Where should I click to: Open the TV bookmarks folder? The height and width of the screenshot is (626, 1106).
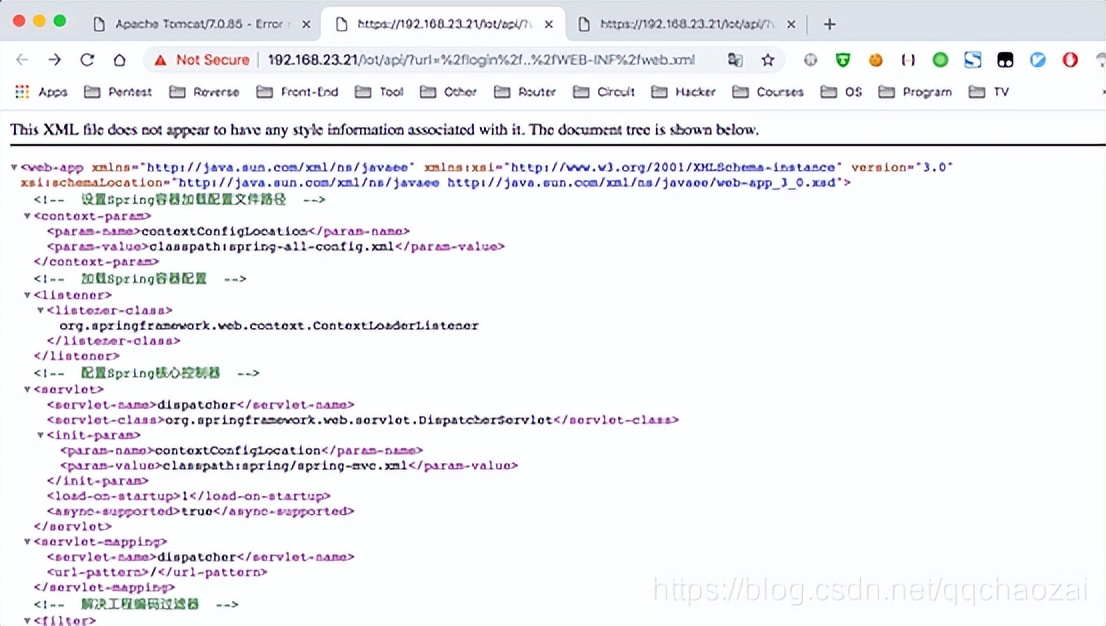989,92
